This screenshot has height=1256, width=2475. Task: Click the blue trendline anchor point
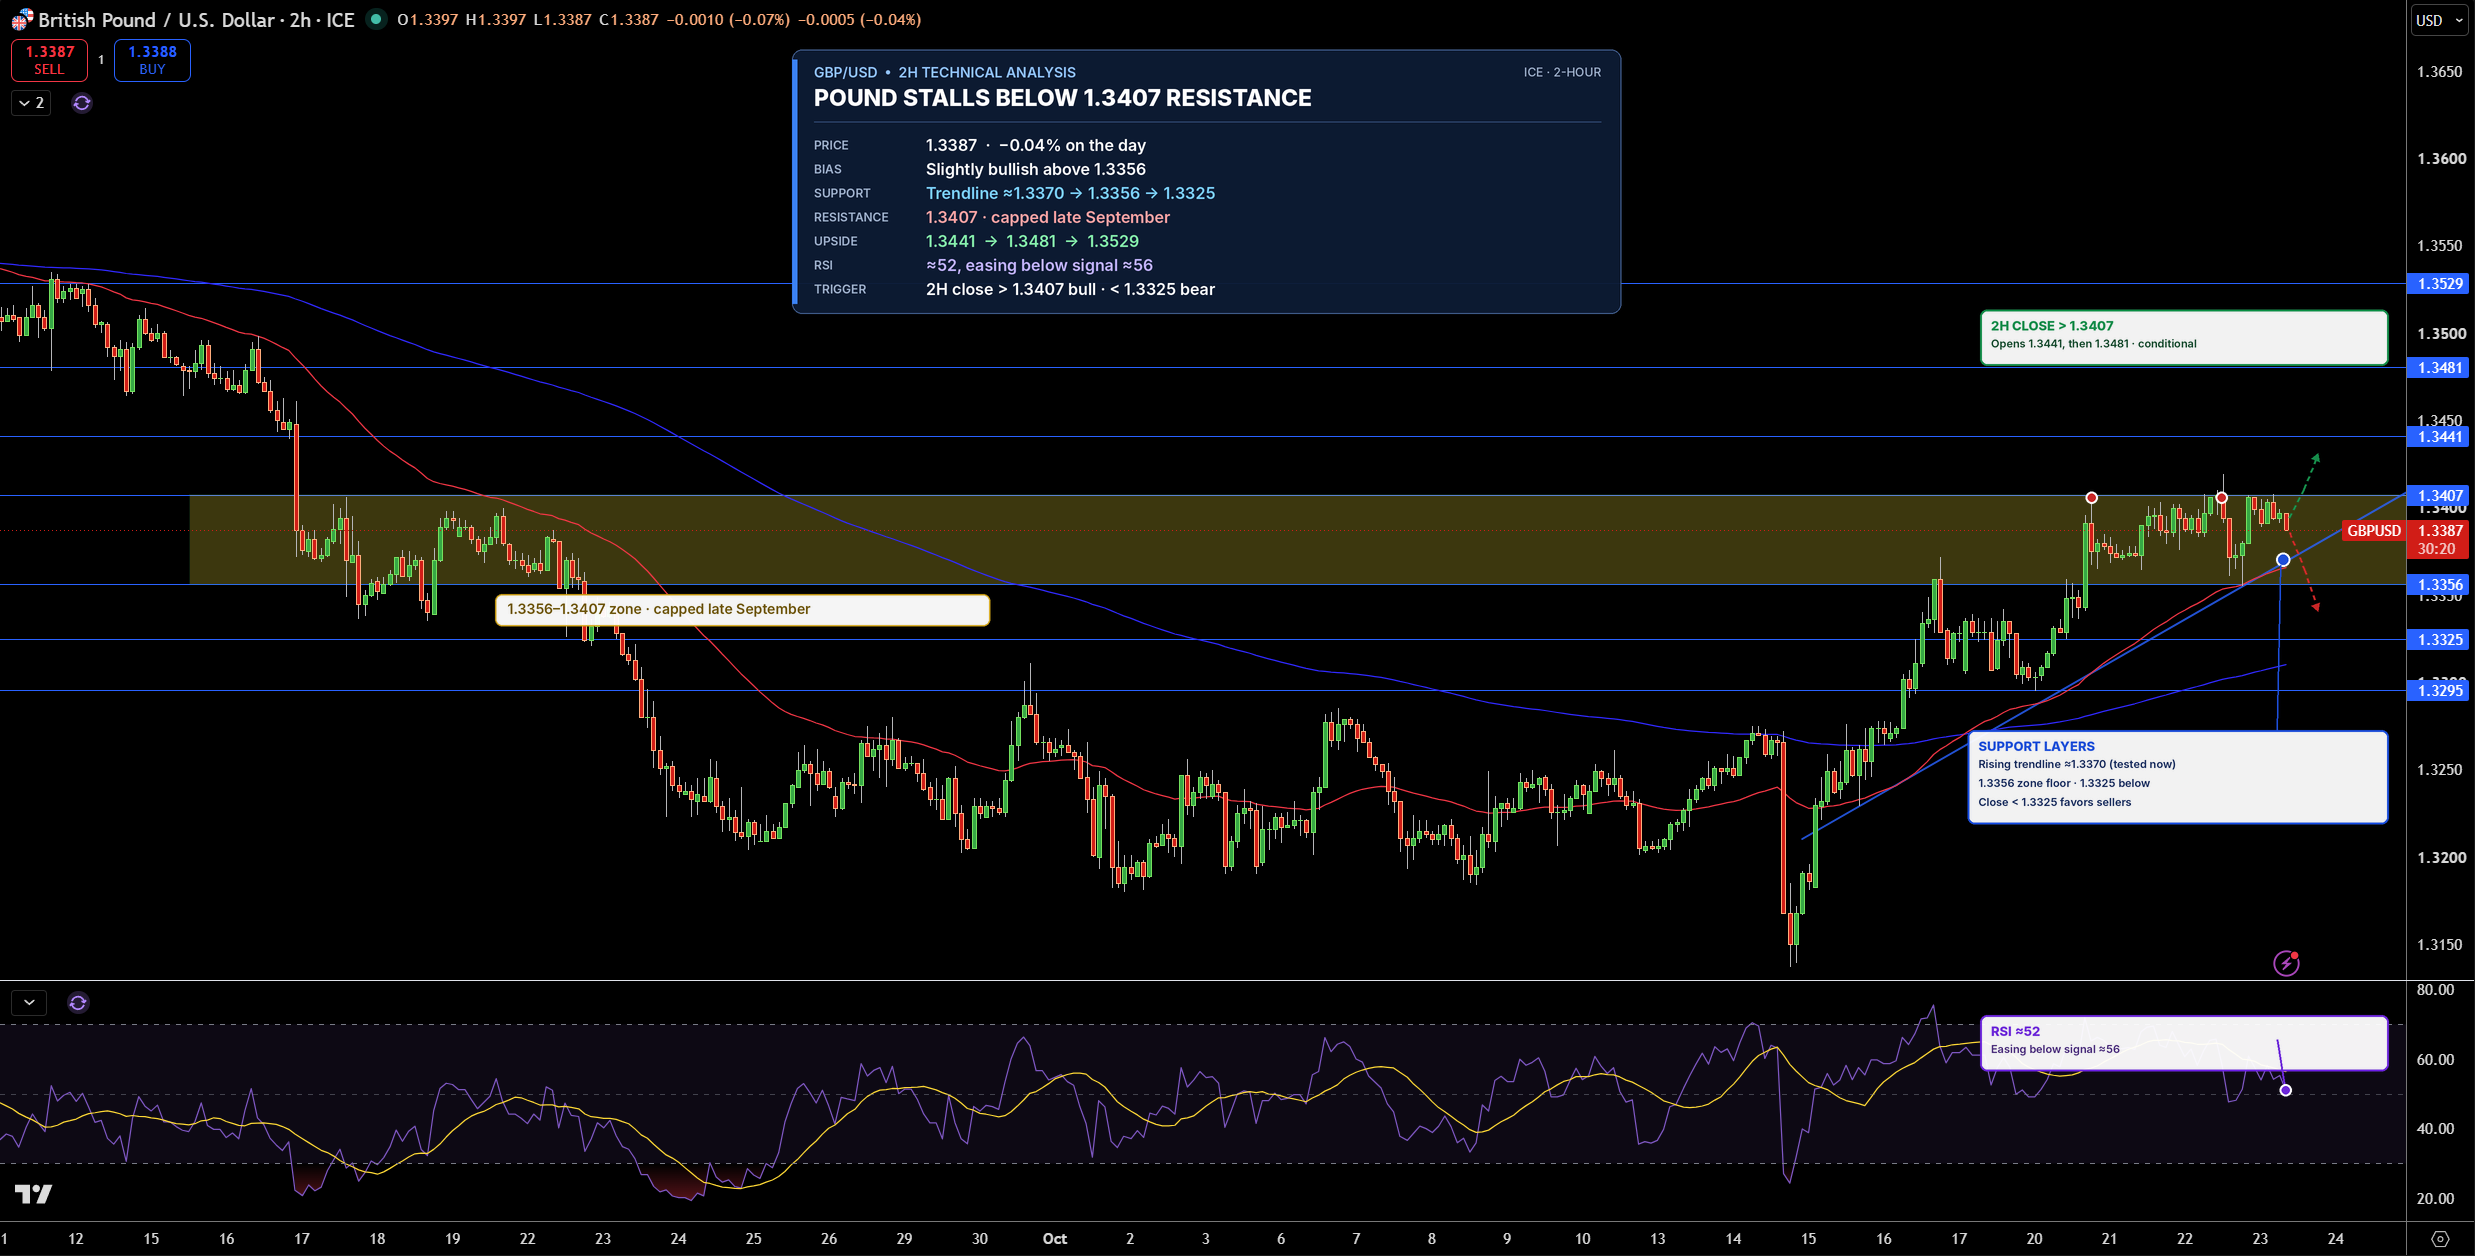coord(2283,560)
